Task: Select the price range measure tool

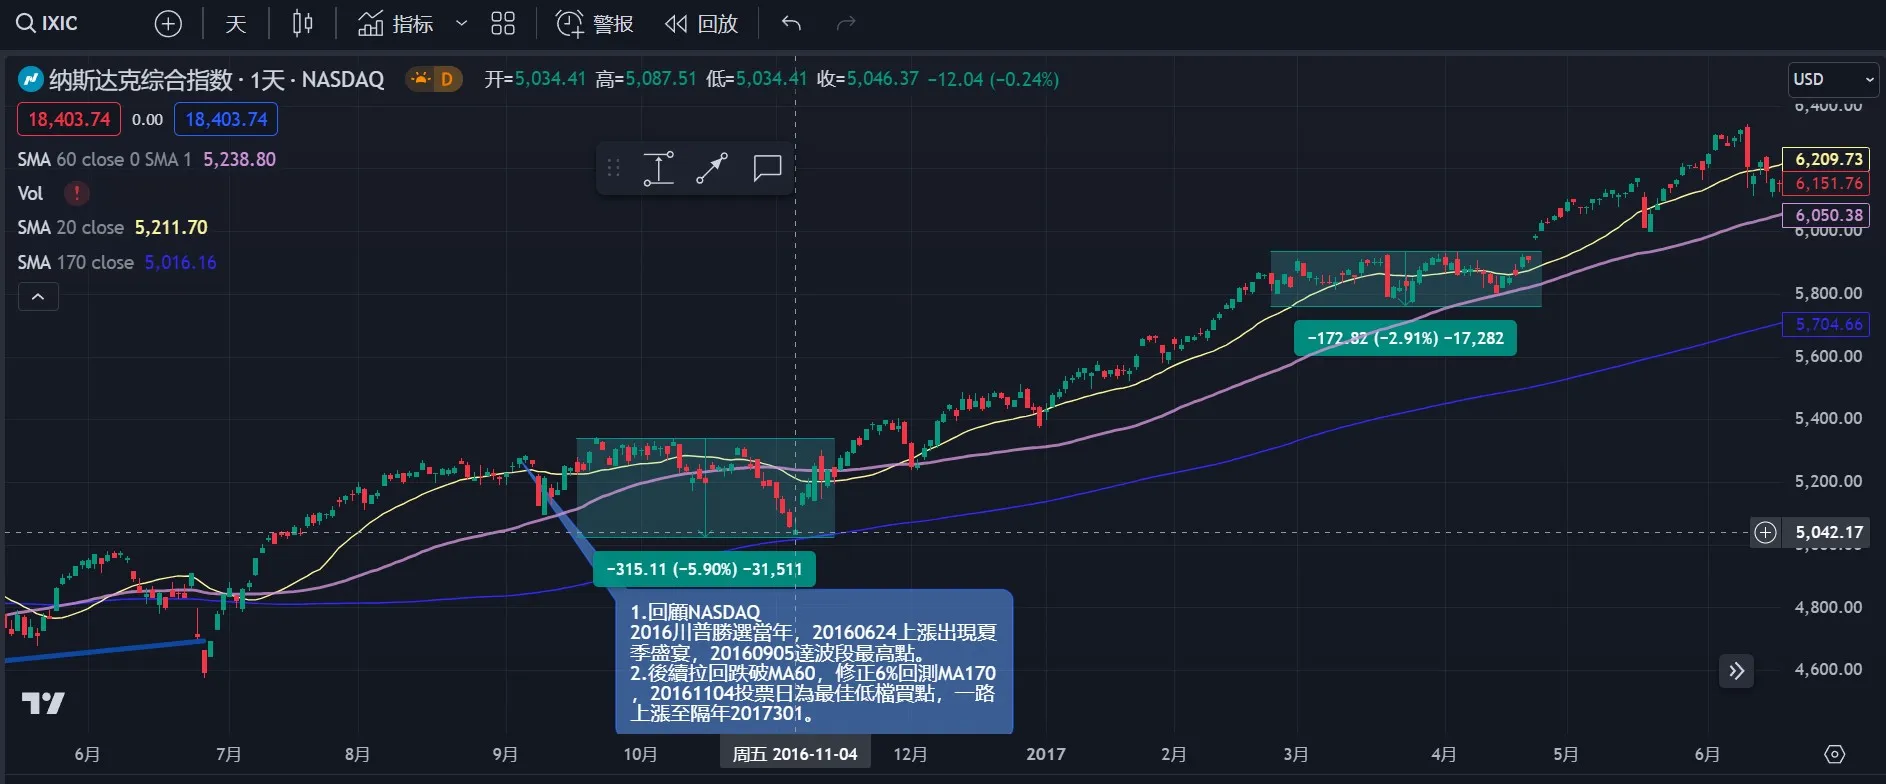Action: [x=658, y=168]
